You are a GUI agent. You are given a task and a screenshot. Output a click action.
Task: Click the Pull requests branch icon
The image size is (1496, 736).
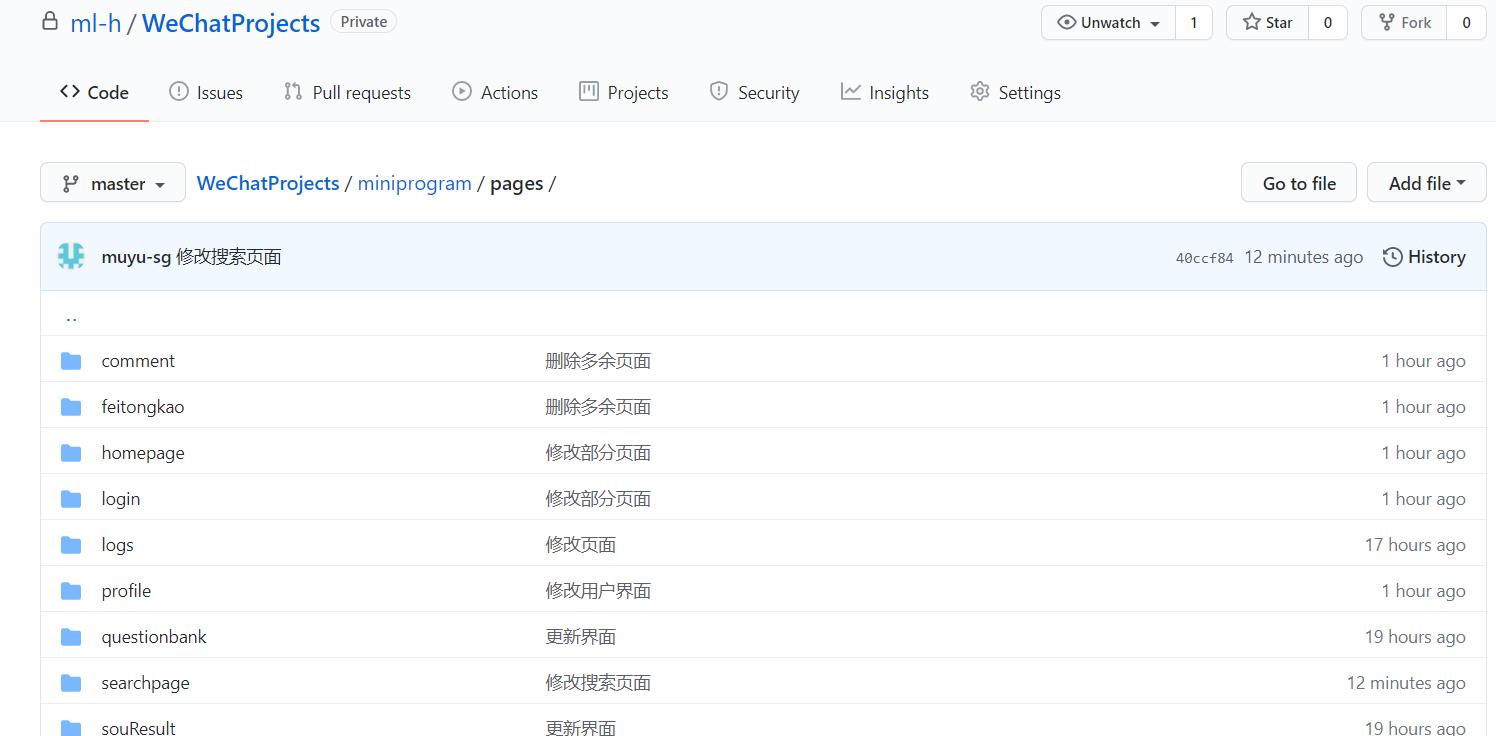(293, 92)
